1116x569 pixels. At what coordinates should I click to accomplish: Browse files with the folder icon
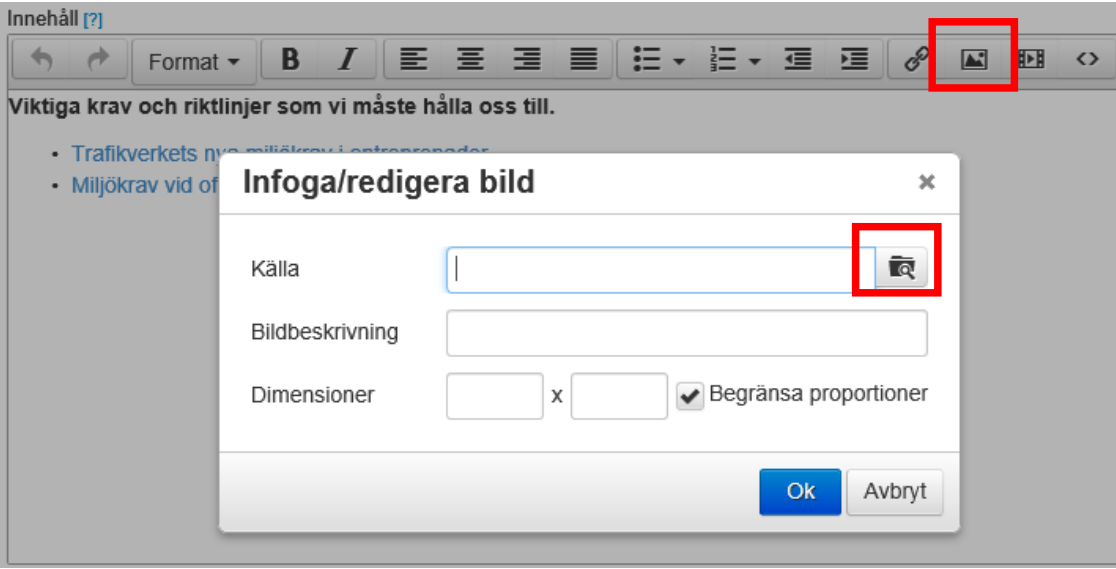pyautogui.click(x=901, y=269)
